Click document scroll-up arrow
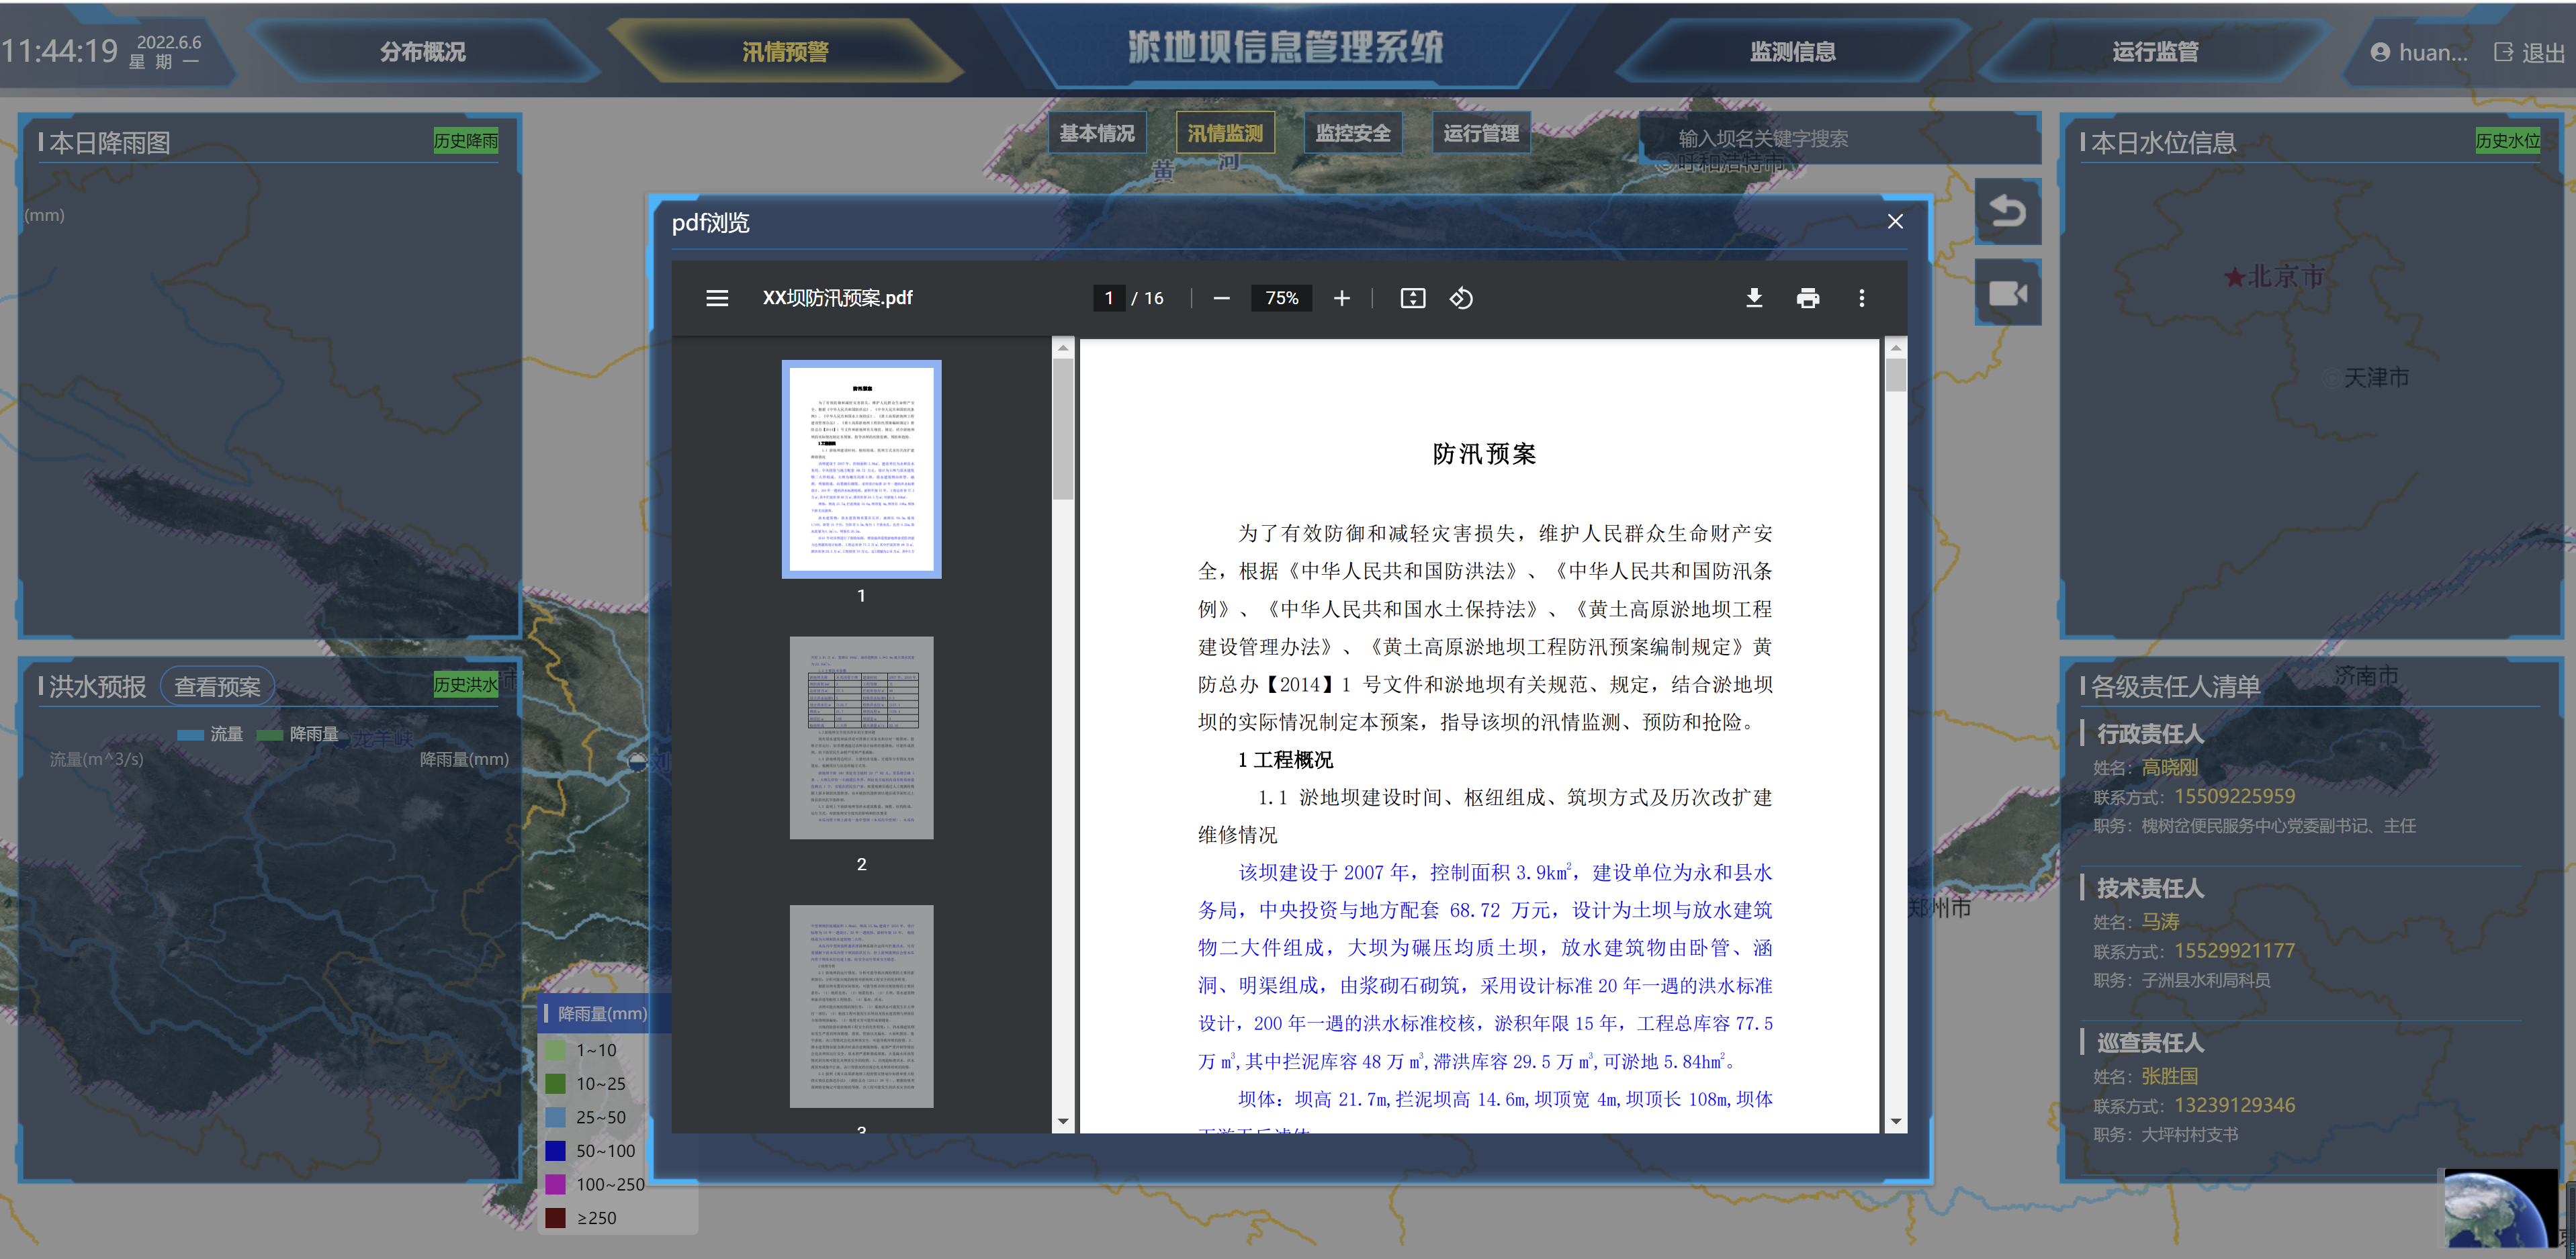Viewport: 2576px width, 1259px height. tap(1895, 348)
